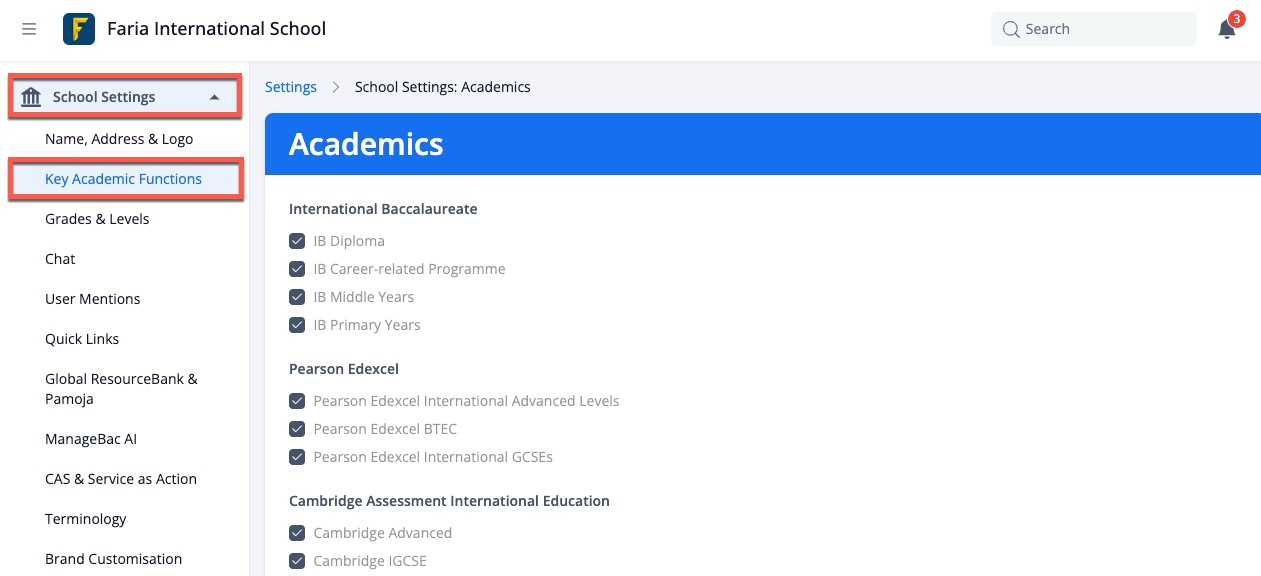
Task: Uncheck Cambridge Advanced
Action: (x=297, y=533)
